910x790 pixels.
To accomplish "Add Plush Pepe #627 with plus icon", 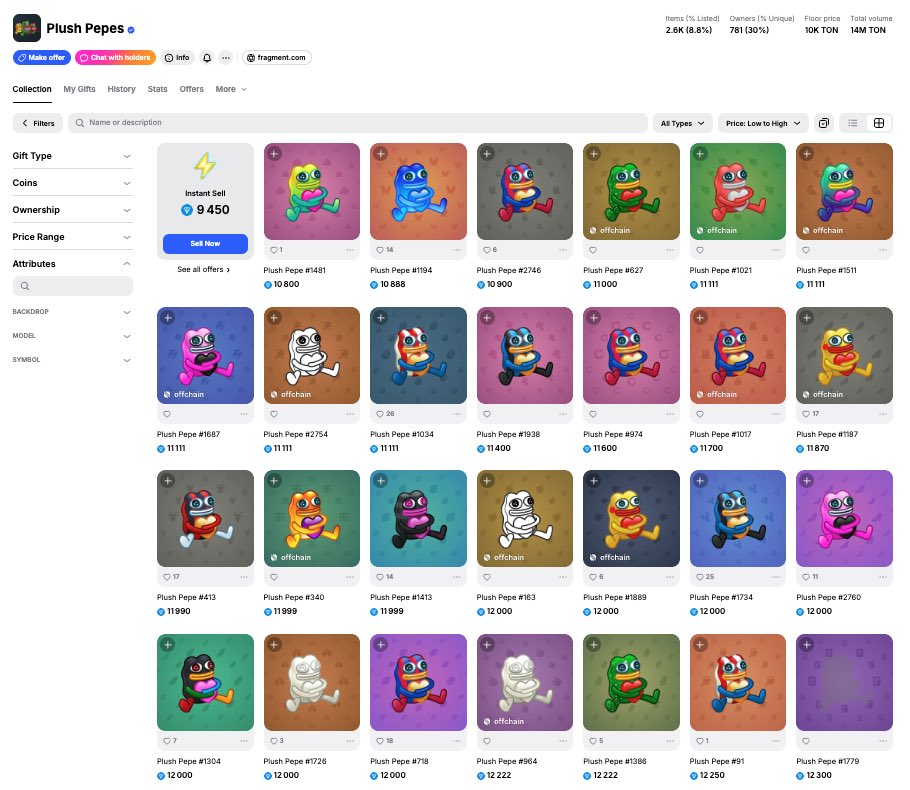I will tap(594, 154).
